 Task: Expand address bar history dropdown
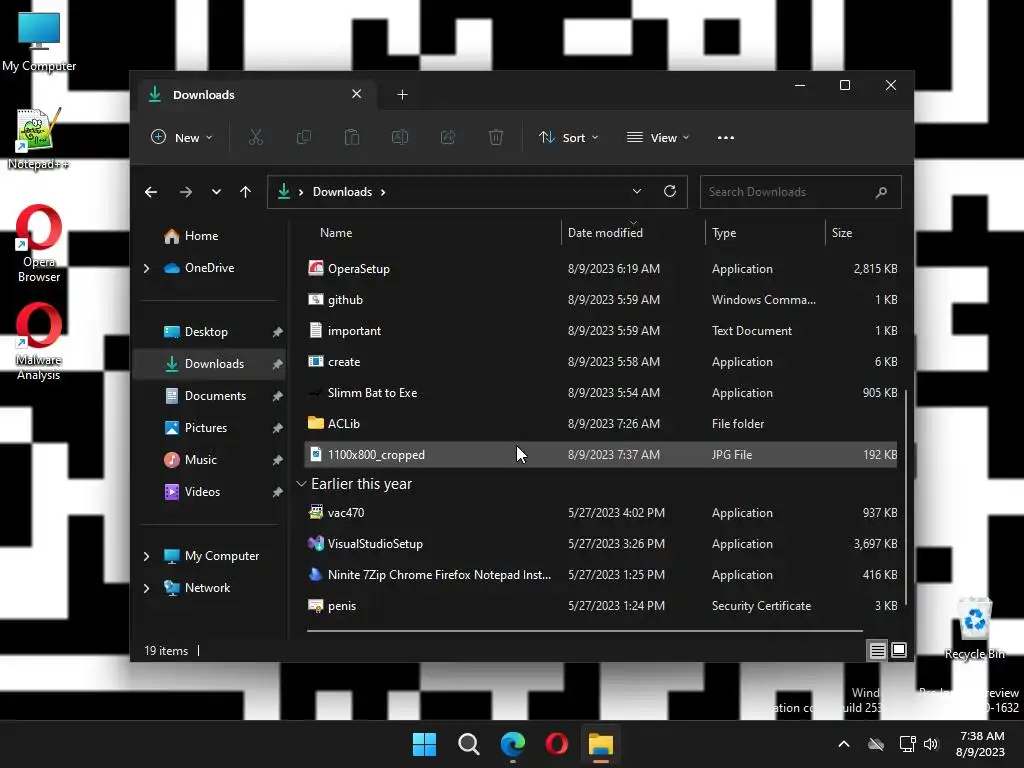pos(637,191)
